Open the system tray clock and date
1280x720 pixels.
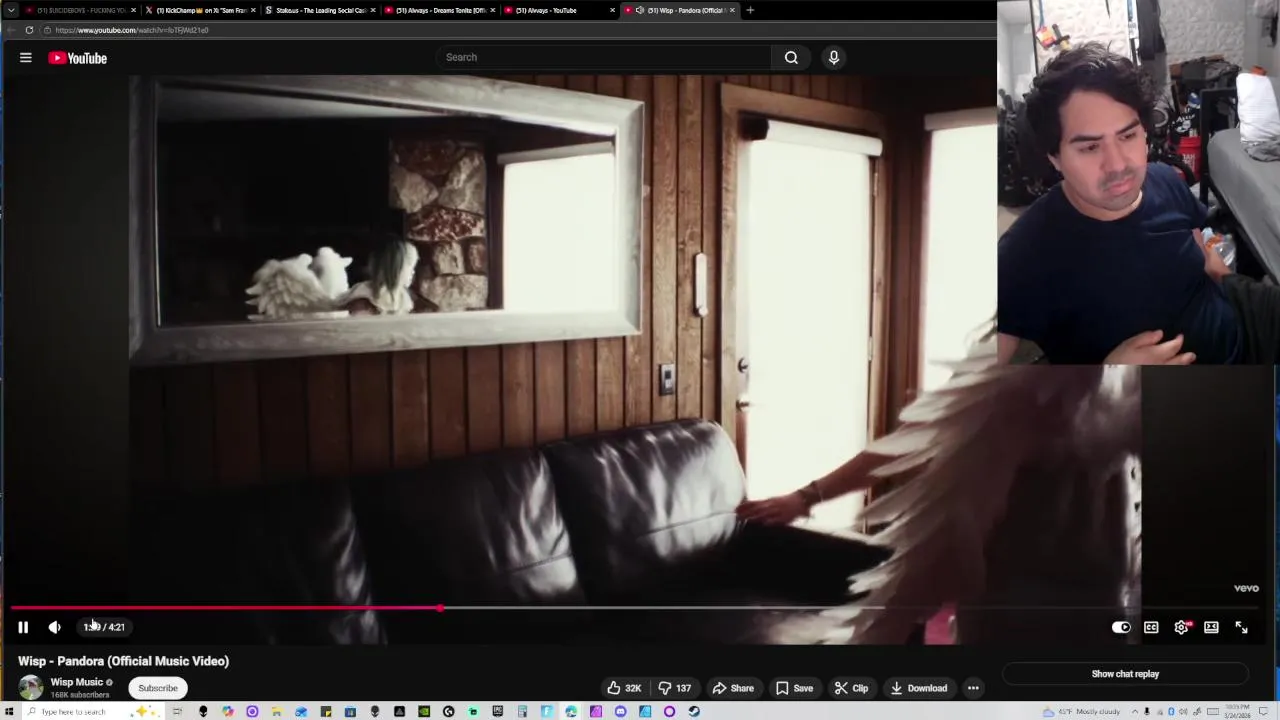click(1237, 712)
